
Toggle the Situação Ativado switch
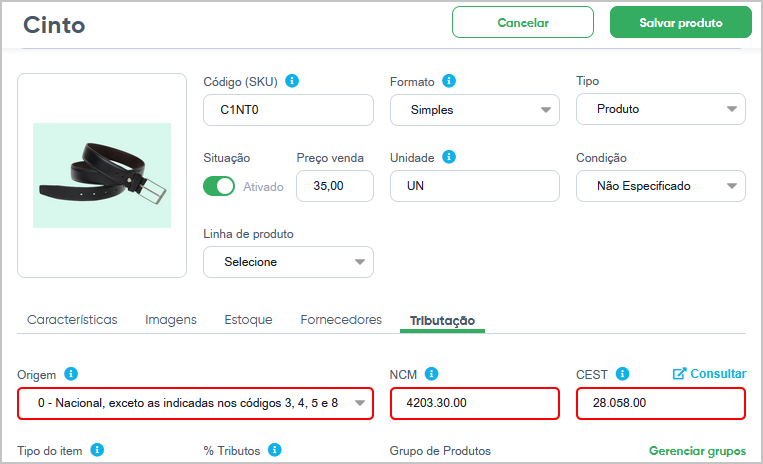point(219,186)
